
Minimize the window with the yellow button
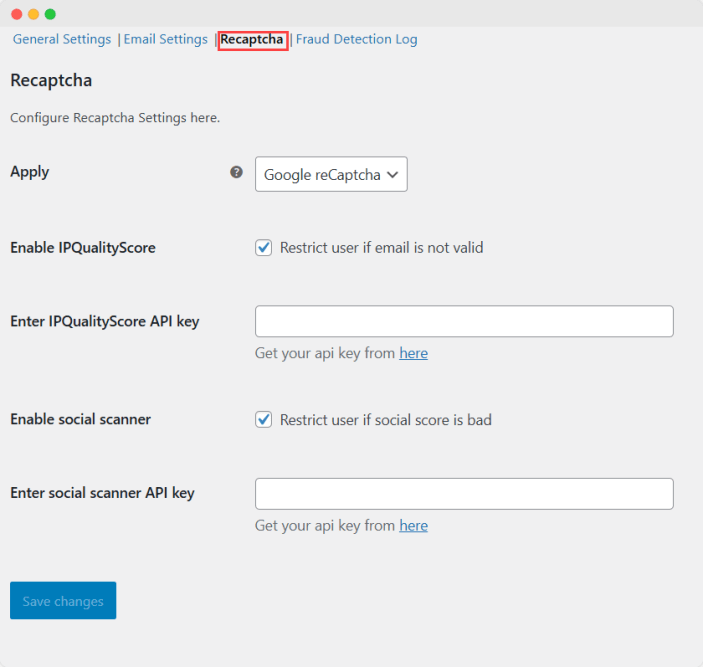click(33, 14)
